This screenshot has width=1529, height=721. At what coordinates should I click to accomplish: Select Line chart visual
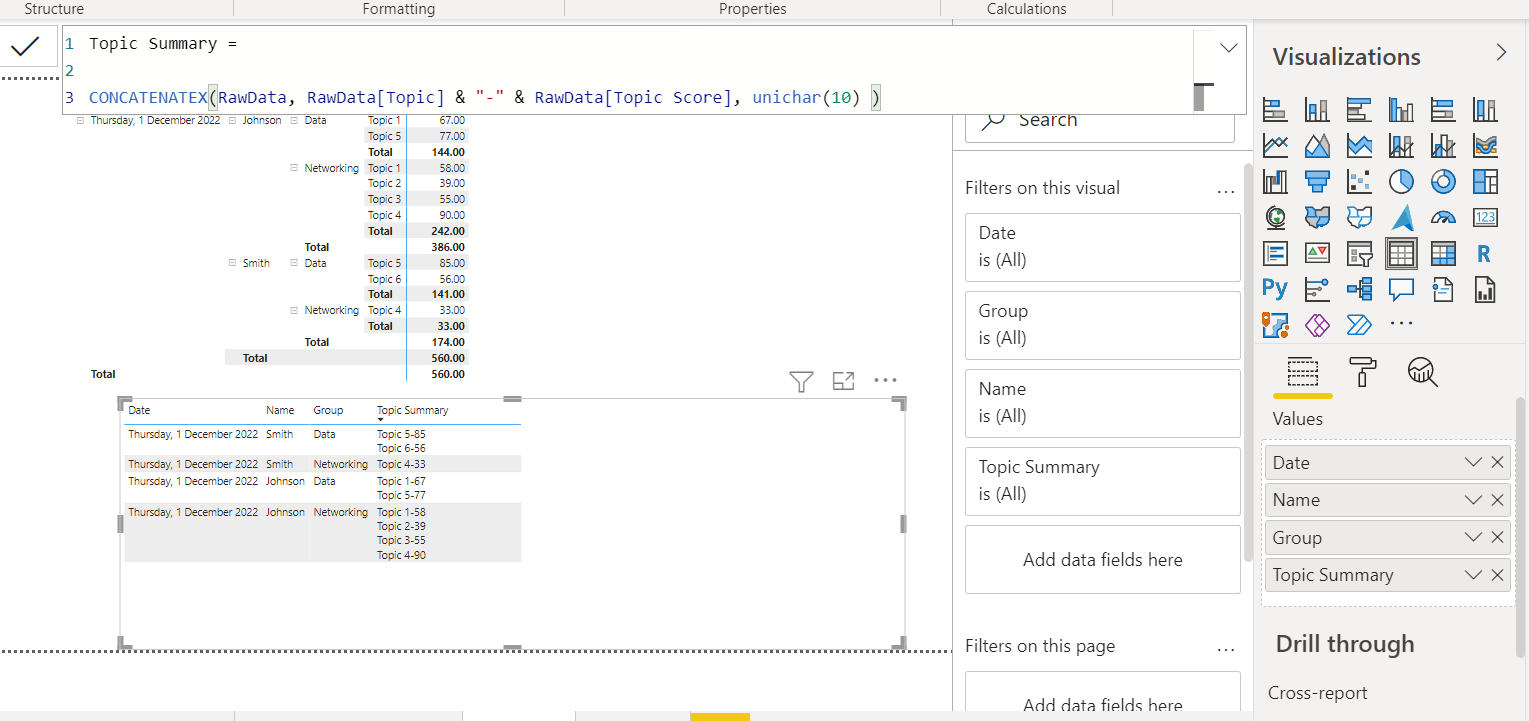1274,146
